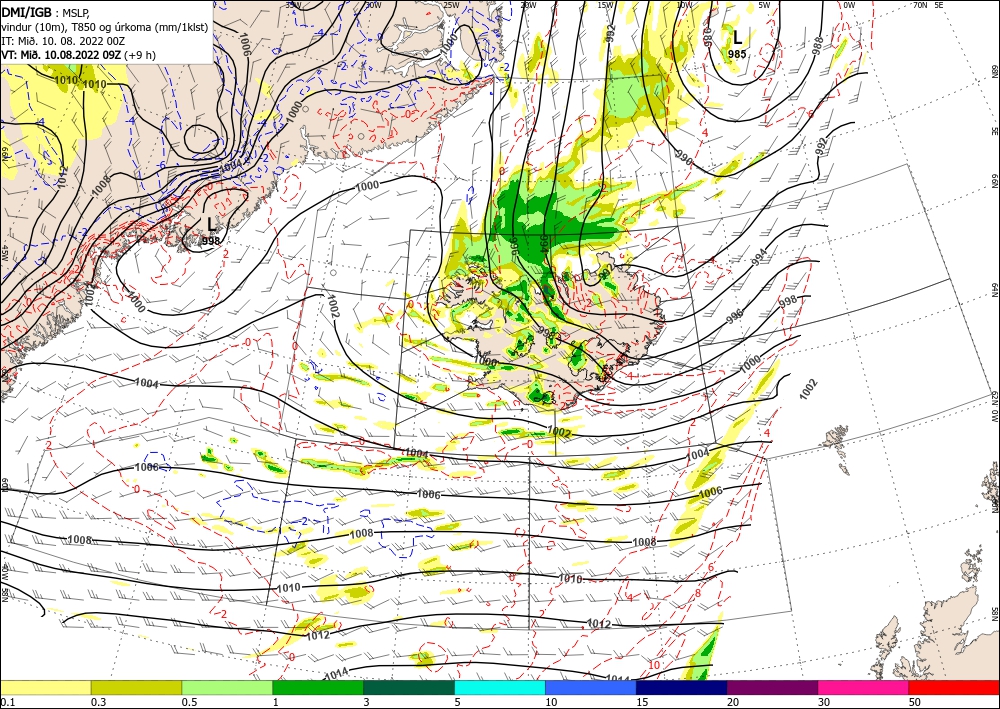Image resolution: width=1000 pixels, height=709 pixels.
Task: Click the '5' legend scale label
Action: click(x=458, y=702)
